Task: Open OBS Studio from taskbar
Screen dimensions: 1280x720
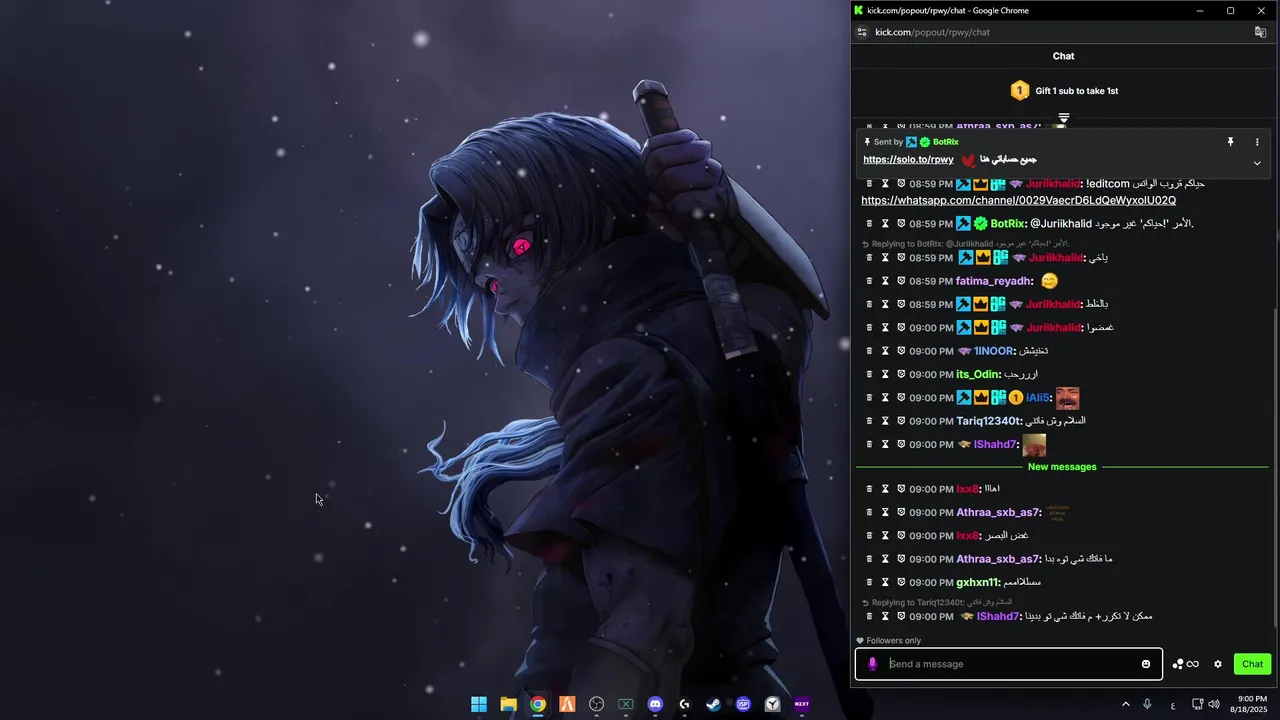Action: click(x=597, y=704)
